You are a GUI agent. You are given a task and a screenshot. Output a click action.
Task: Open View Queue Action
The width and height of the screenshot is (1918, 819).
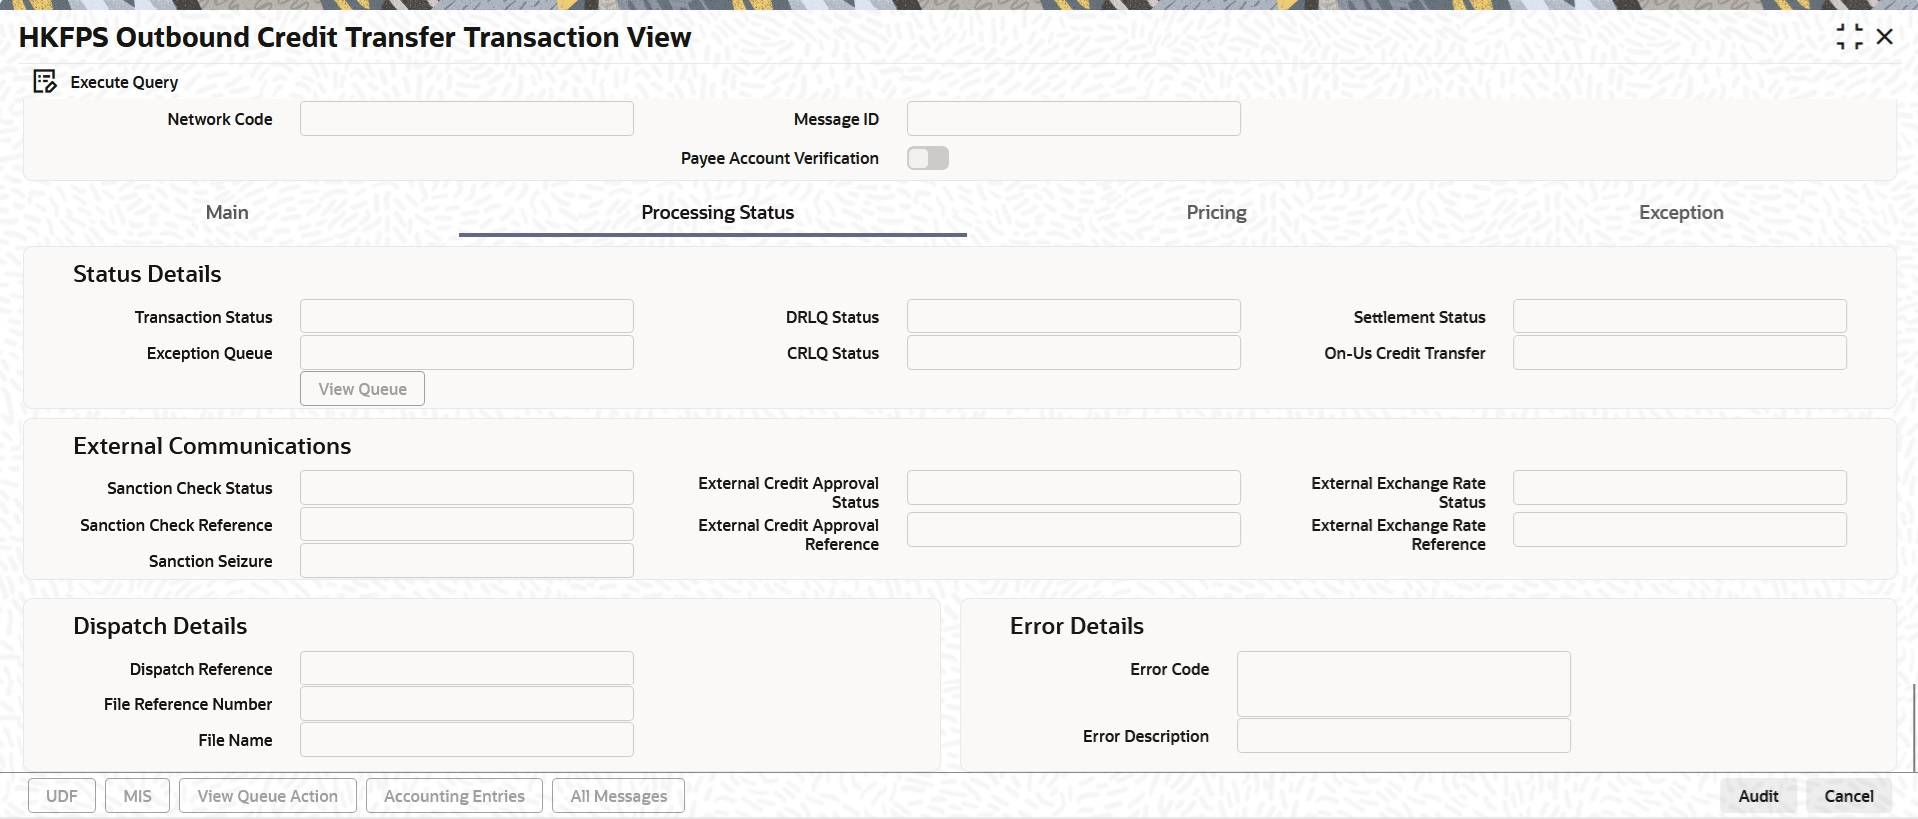pyautogui.click(x=267, y=796)
